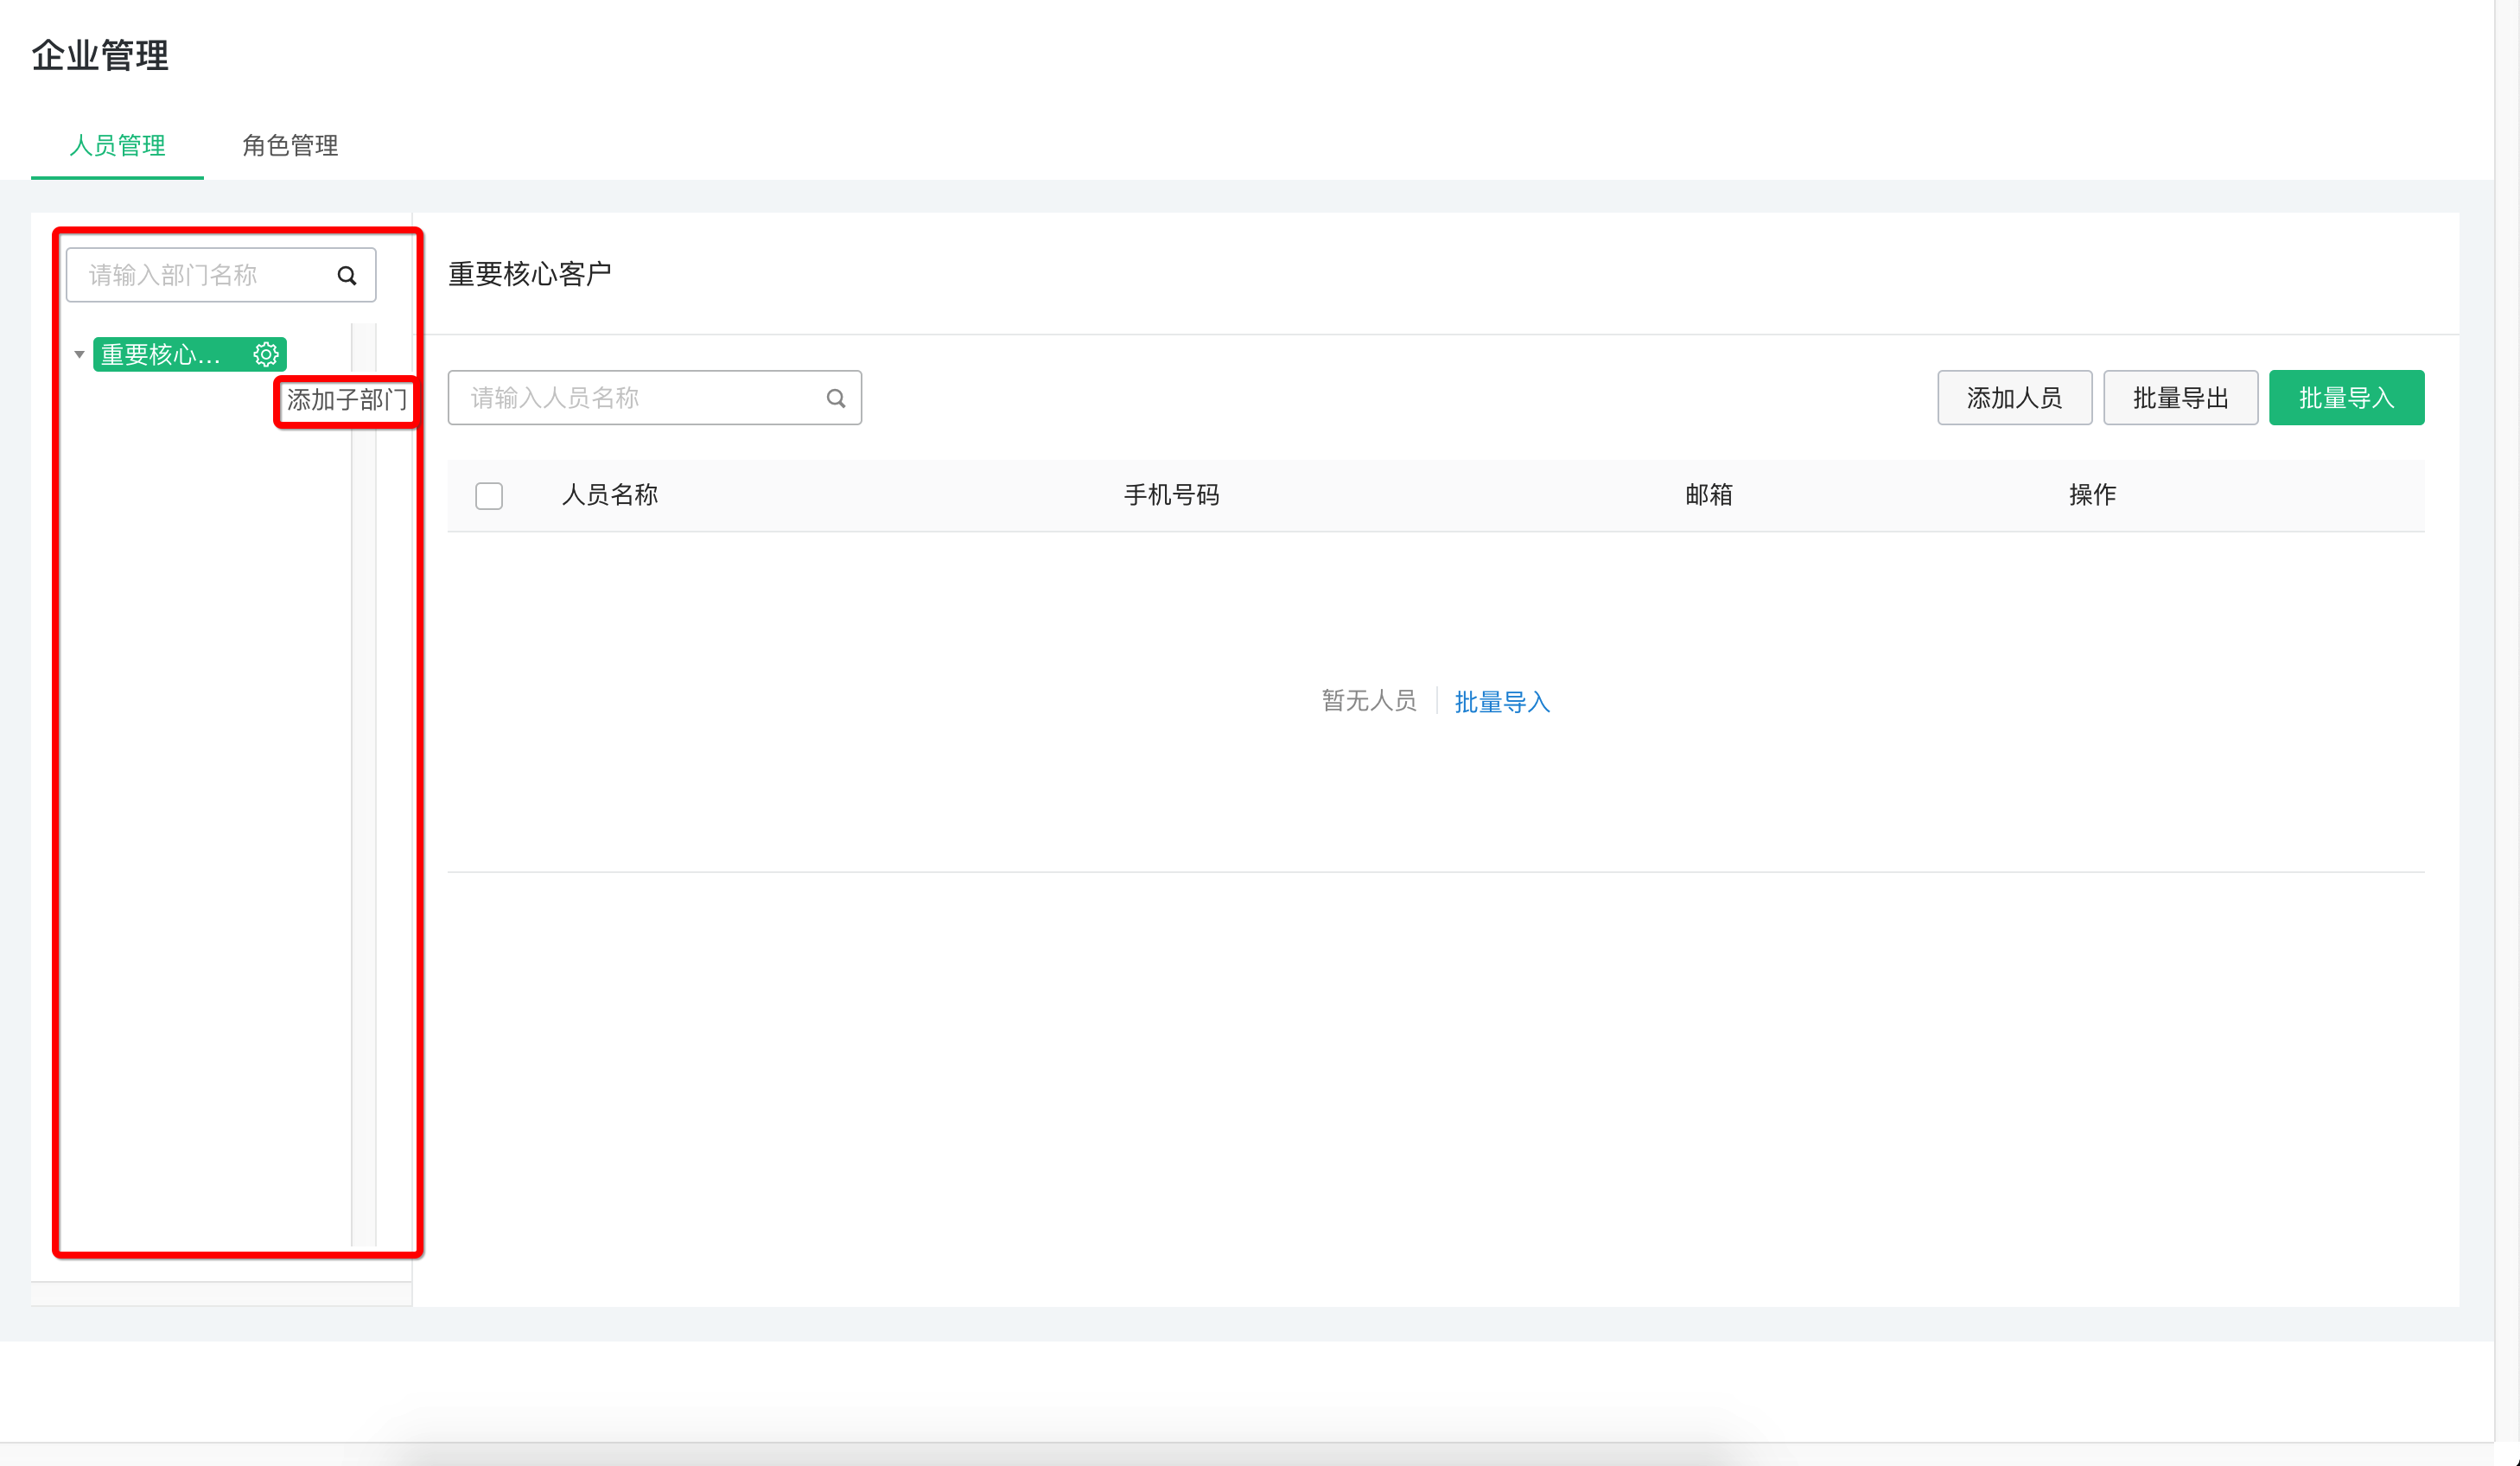The height and width of the screenshot is (1466, 2520).
Task: Select the 重要核心... department tree node
Action: coord(190,355)
